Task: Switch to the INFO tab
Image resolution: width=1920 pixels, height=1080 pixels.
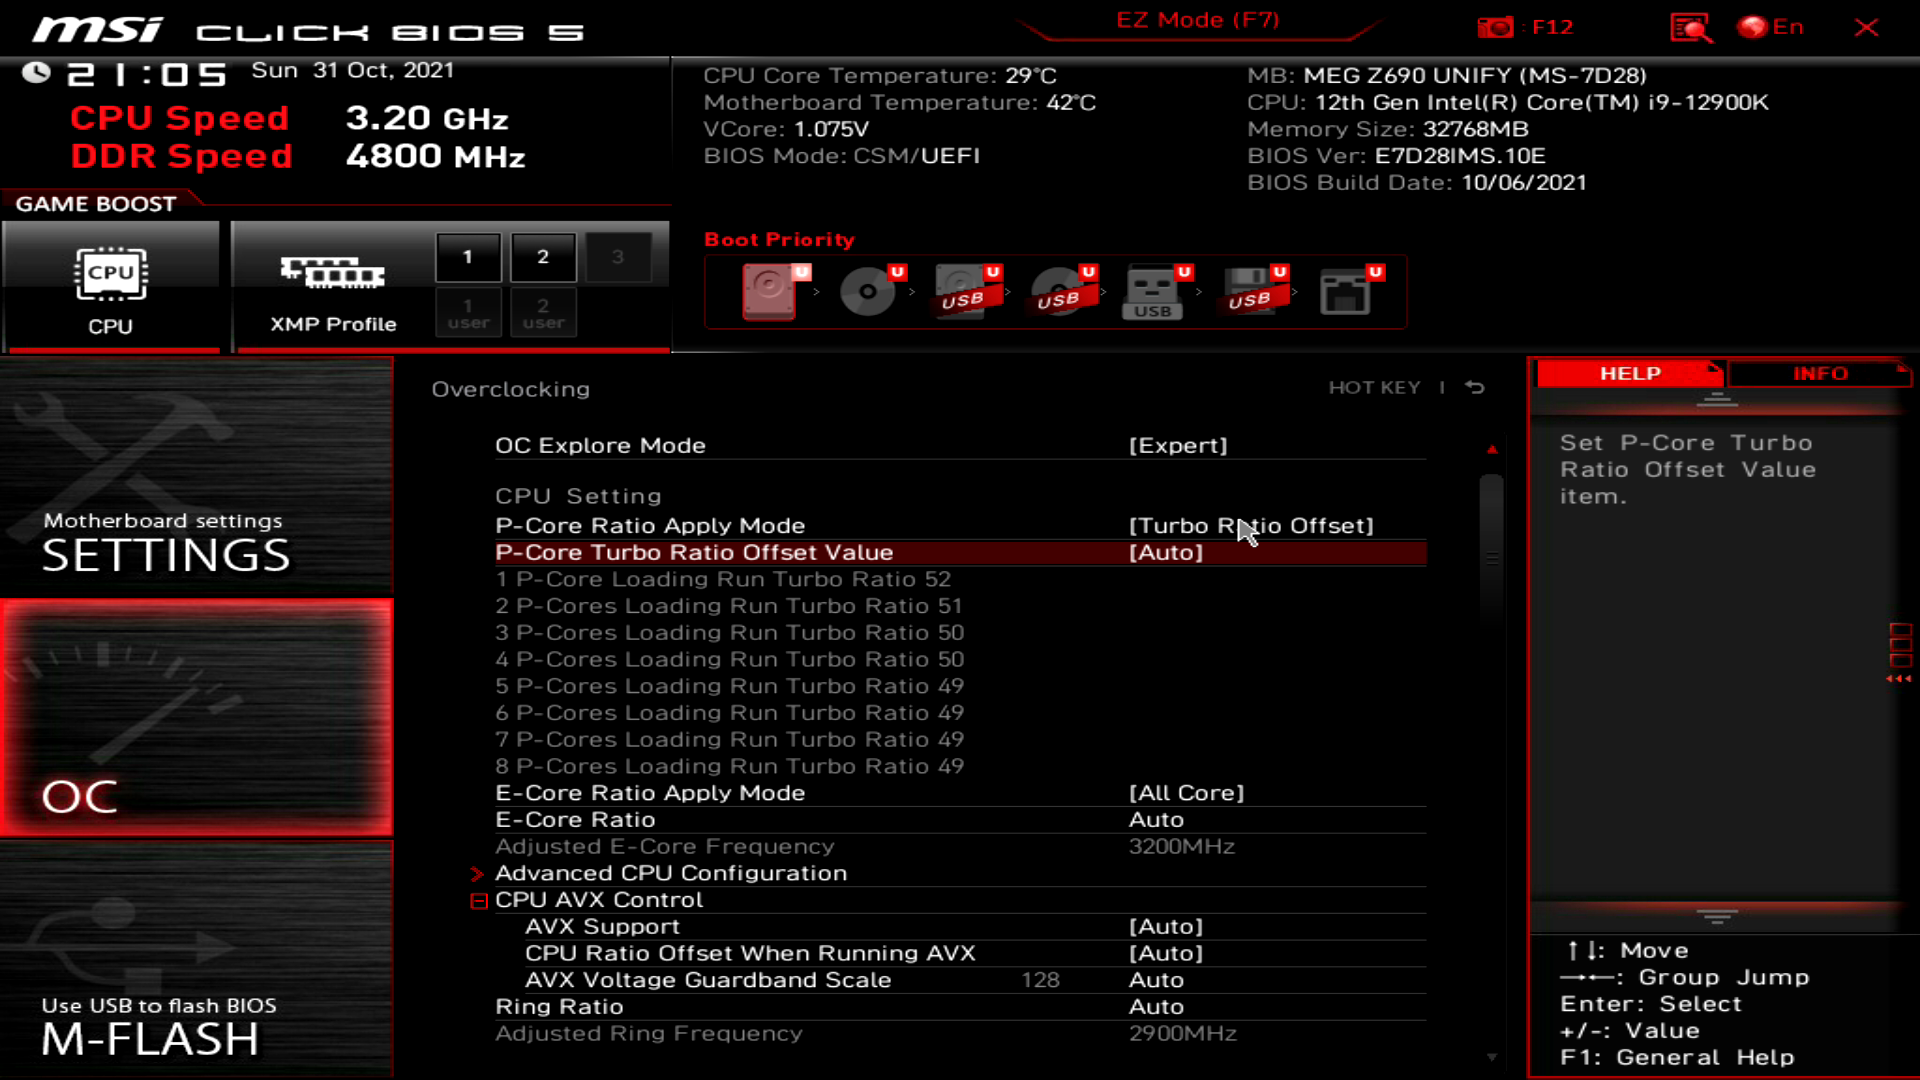Action: point(1819,373)
